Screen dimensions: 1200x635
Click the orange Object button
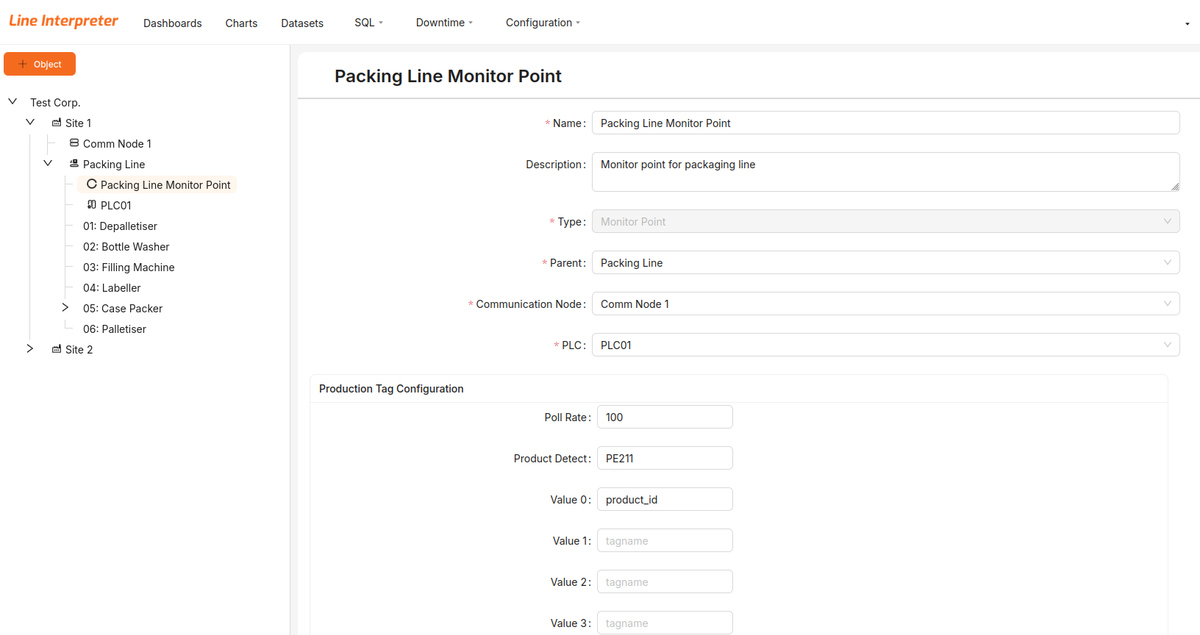click(x=39, y=63)
